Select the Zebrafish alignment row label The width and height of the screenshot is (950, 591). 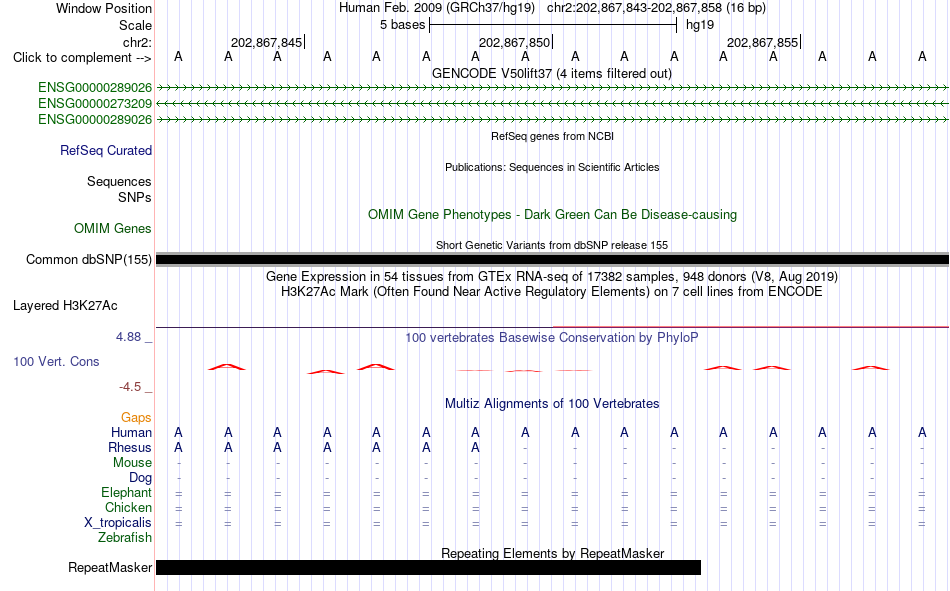coord(125,538)
